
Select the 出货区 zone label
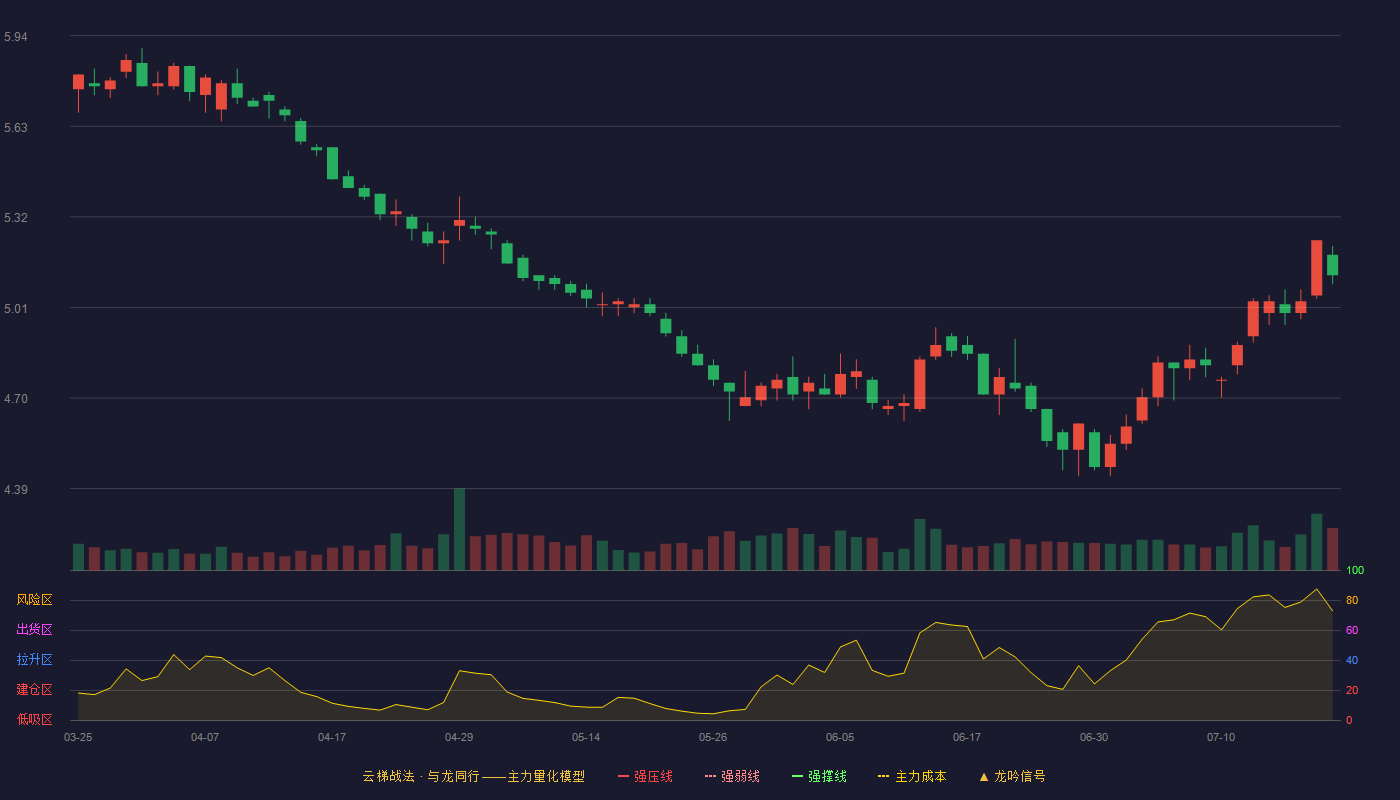click(x=34, y=630)
